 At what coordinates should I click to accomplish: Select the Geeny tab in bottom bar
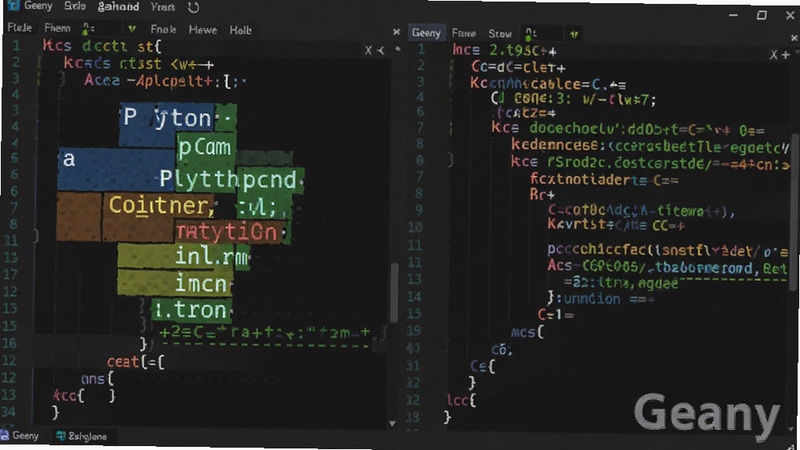[25, 435]
